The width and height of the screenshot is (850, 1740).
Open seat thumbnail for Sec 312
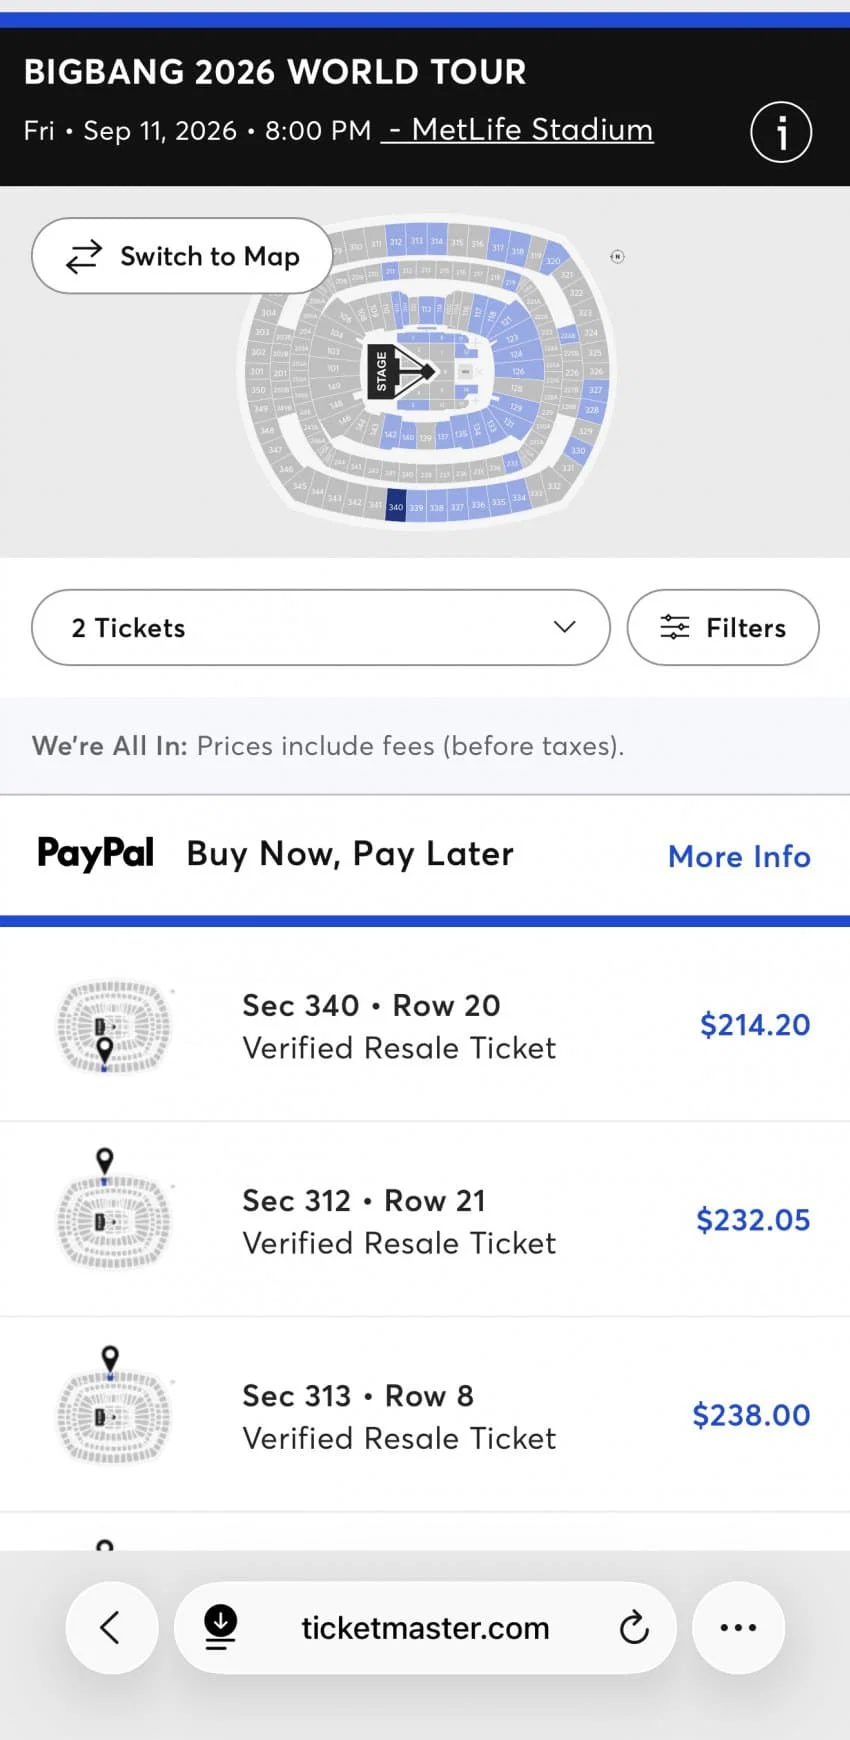(113, 1210)
